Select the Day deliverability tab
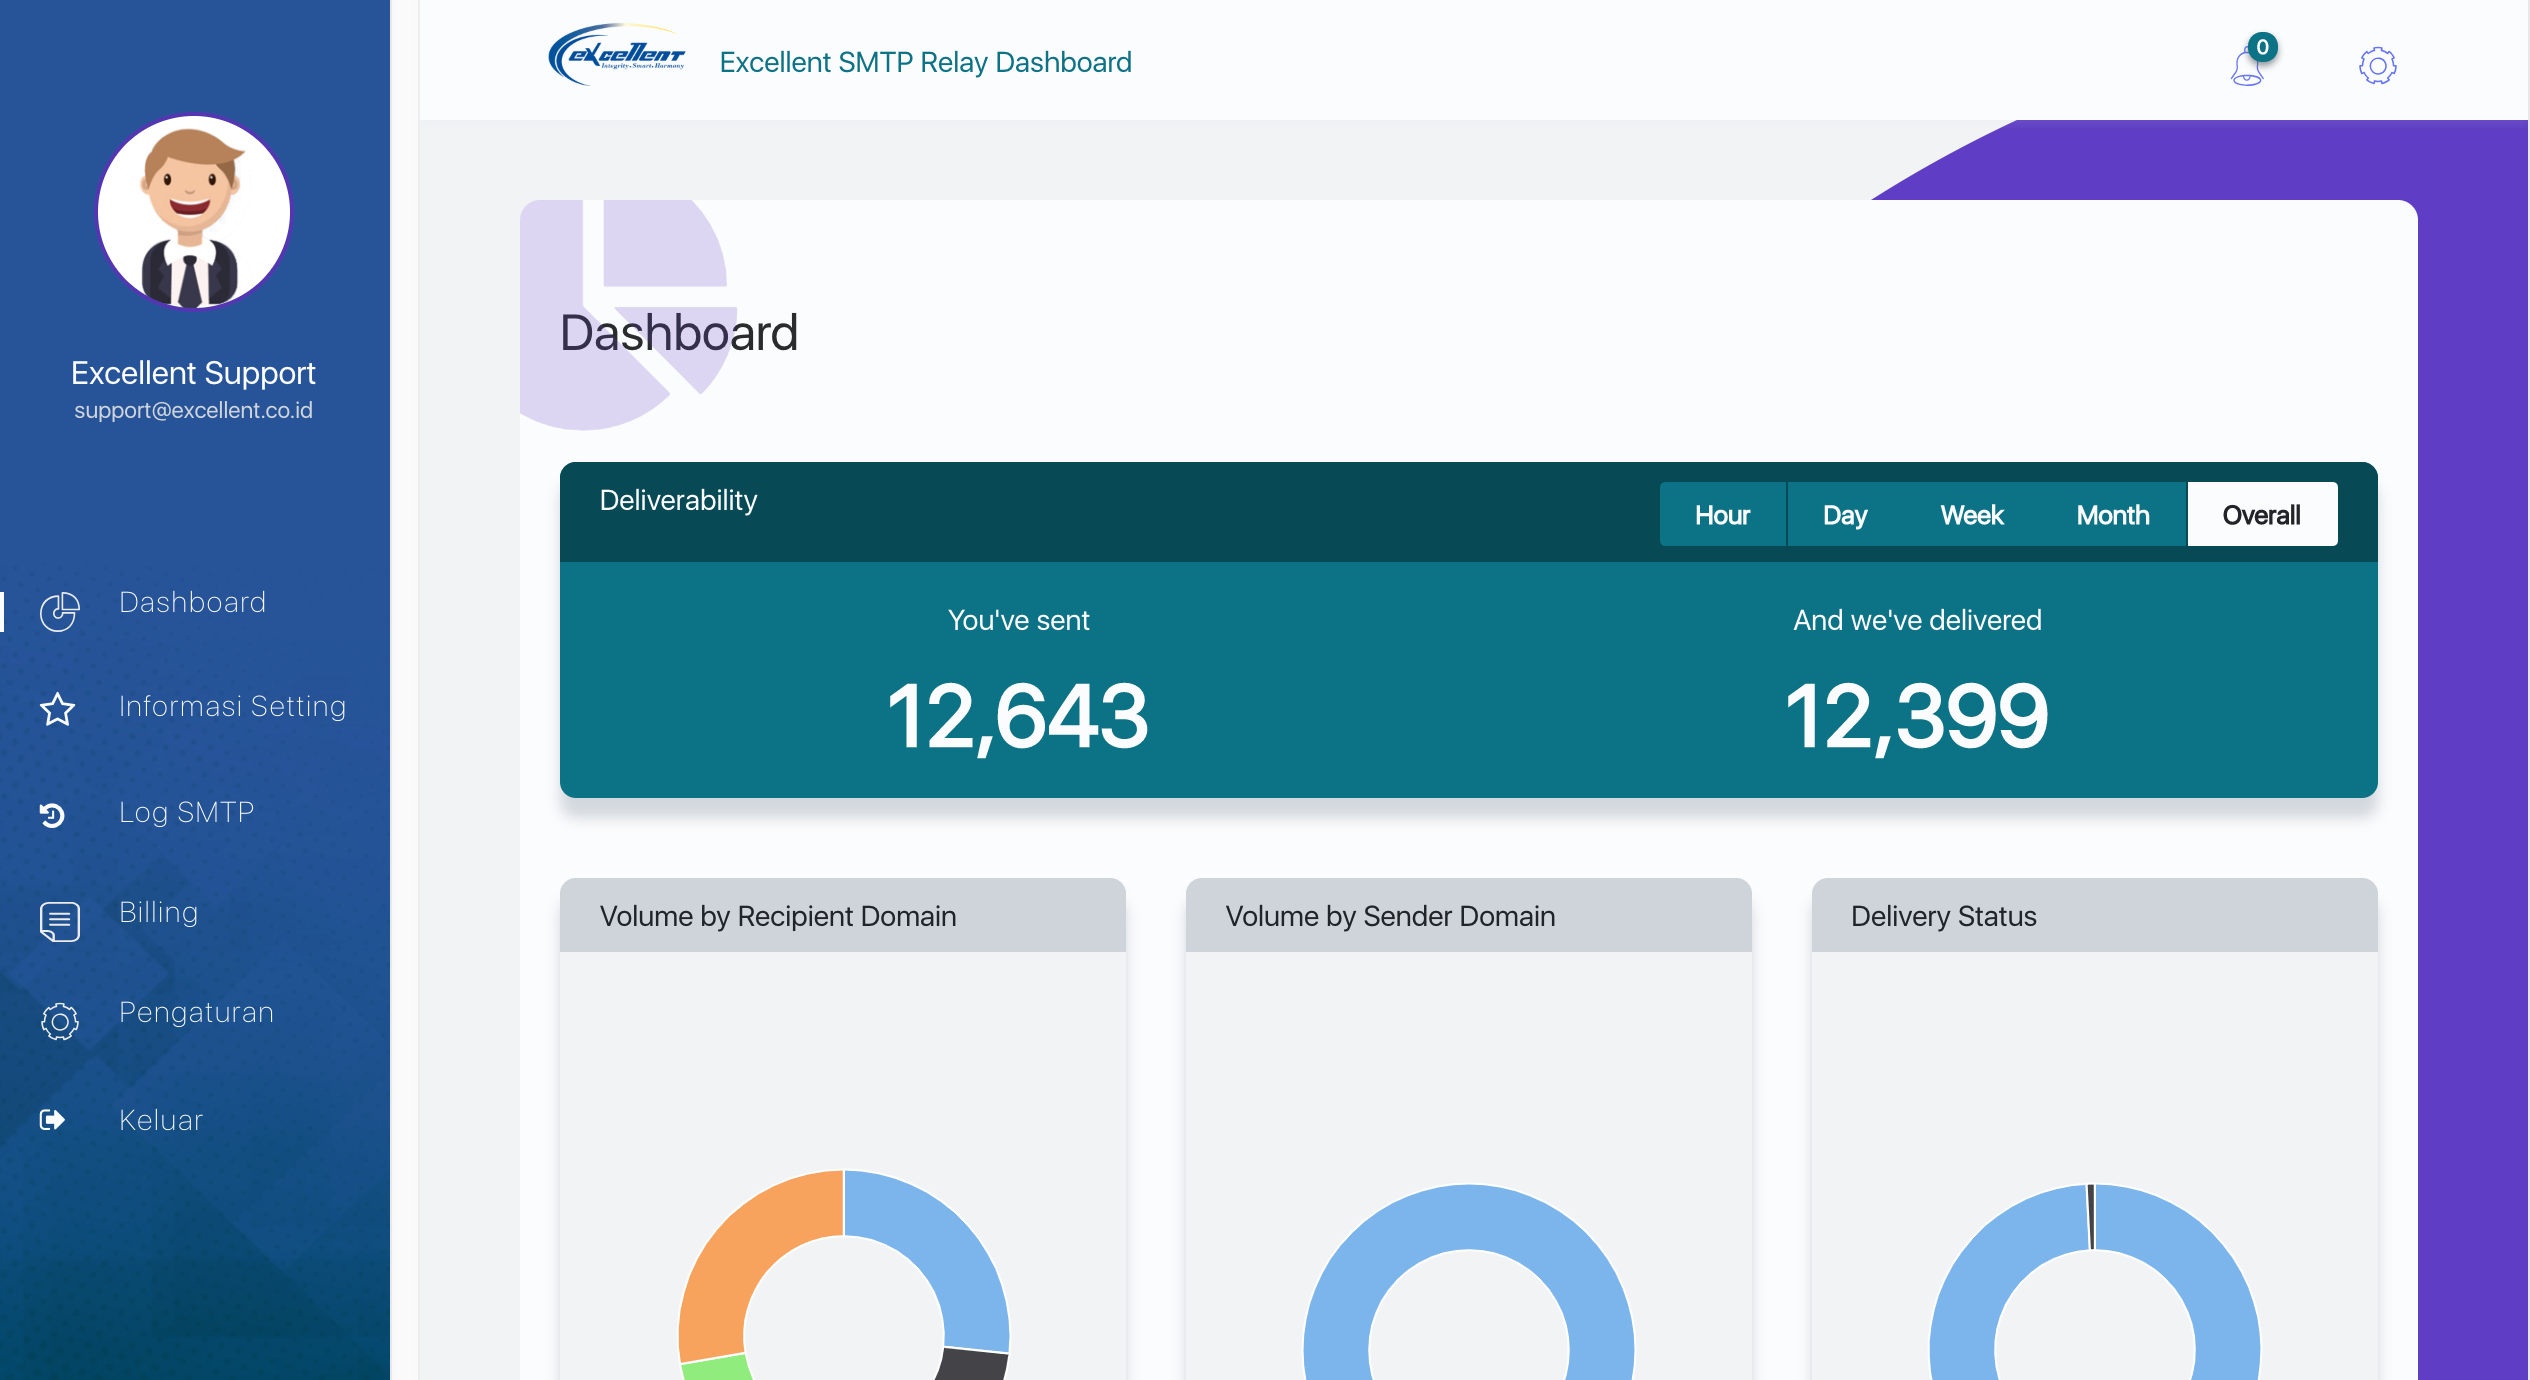The width and height of the screenshot is (2530, 1380). (1844, 515)
